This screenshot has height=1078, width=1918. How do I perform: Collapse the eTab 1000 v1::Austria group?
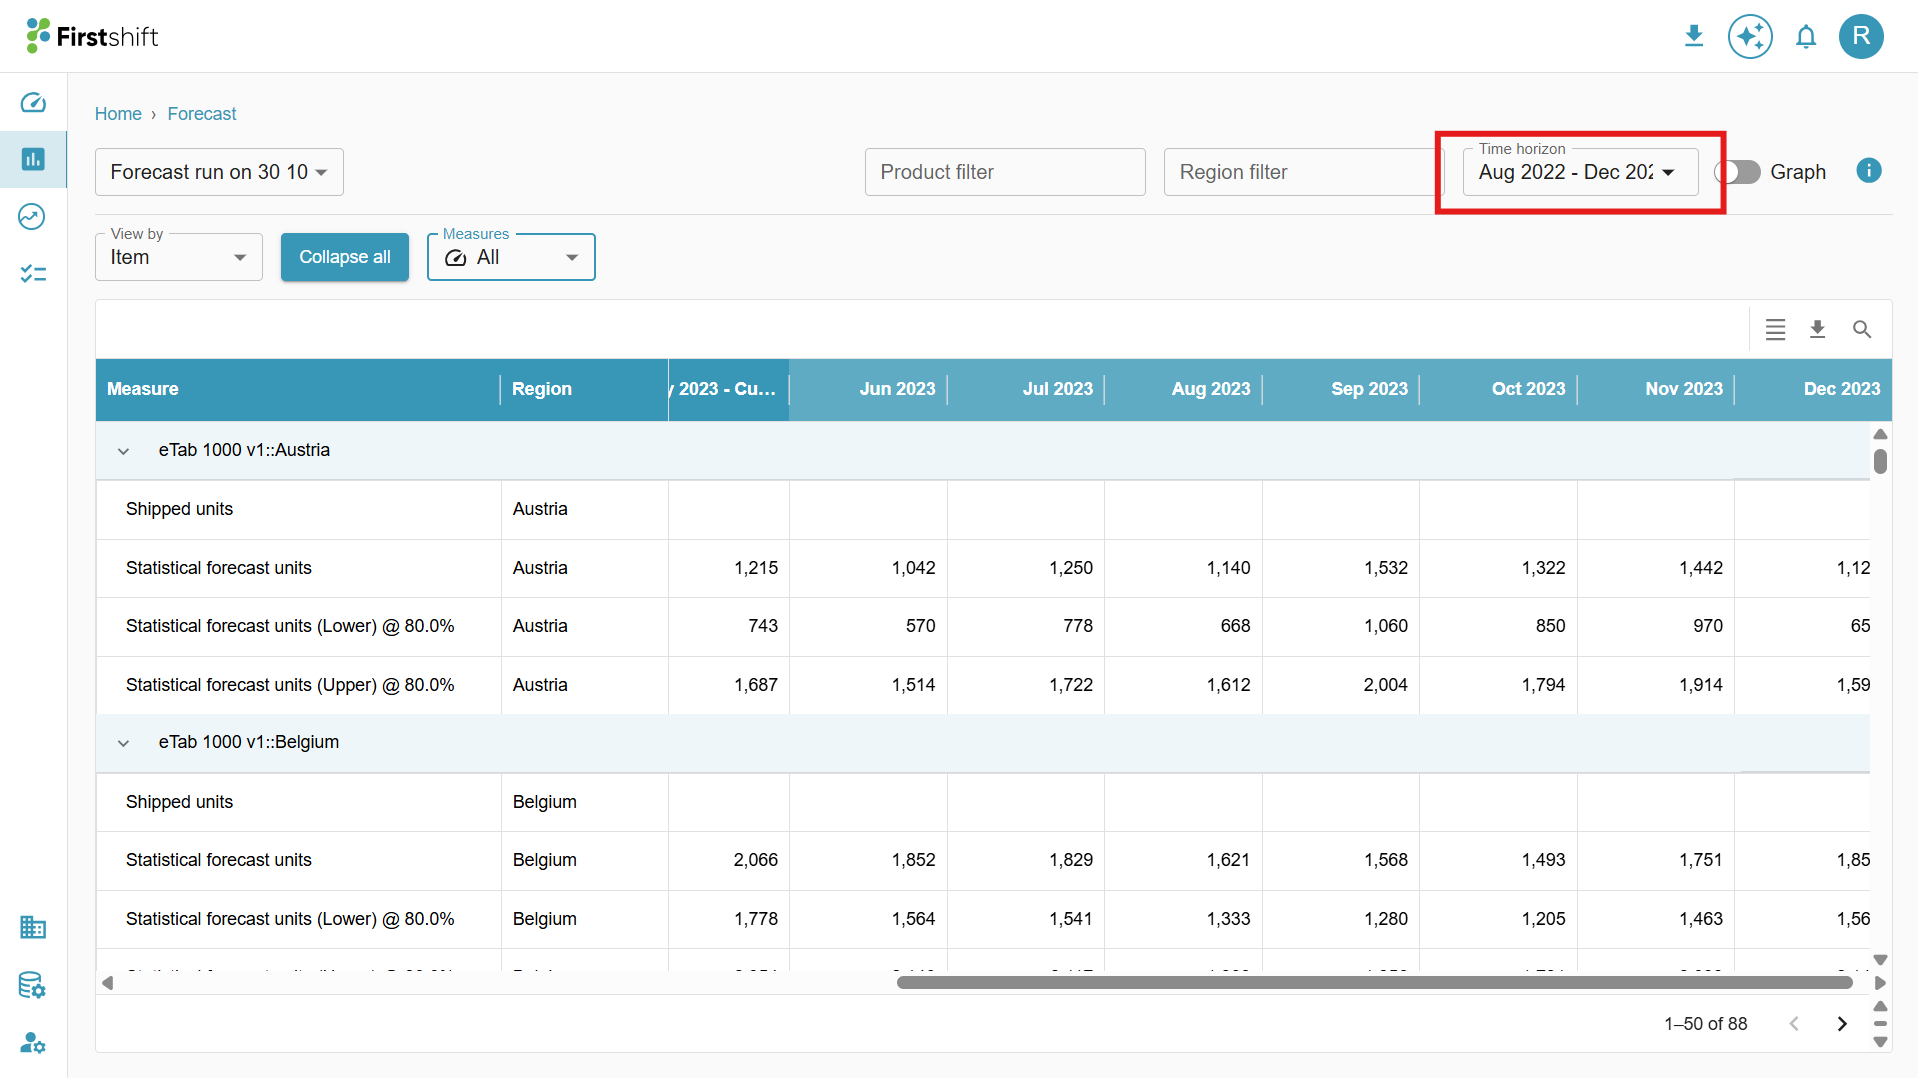(123, 451)
